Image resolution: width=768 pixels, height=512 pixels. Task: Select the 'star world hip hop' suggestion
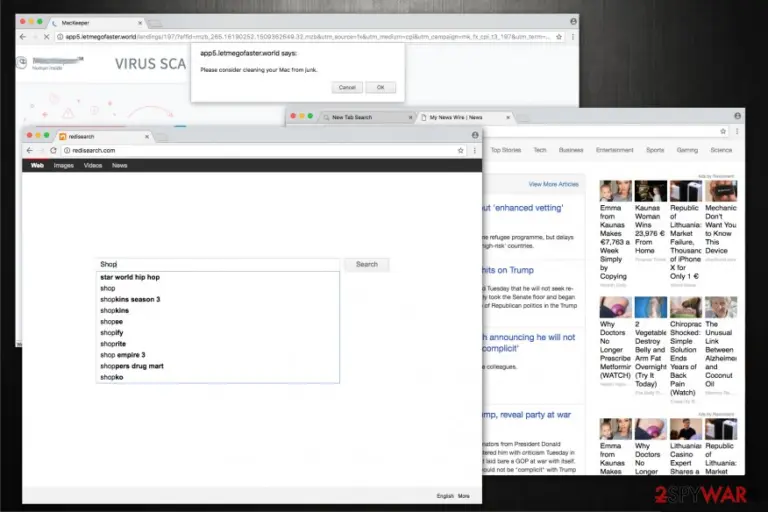(x=130, y=277)
